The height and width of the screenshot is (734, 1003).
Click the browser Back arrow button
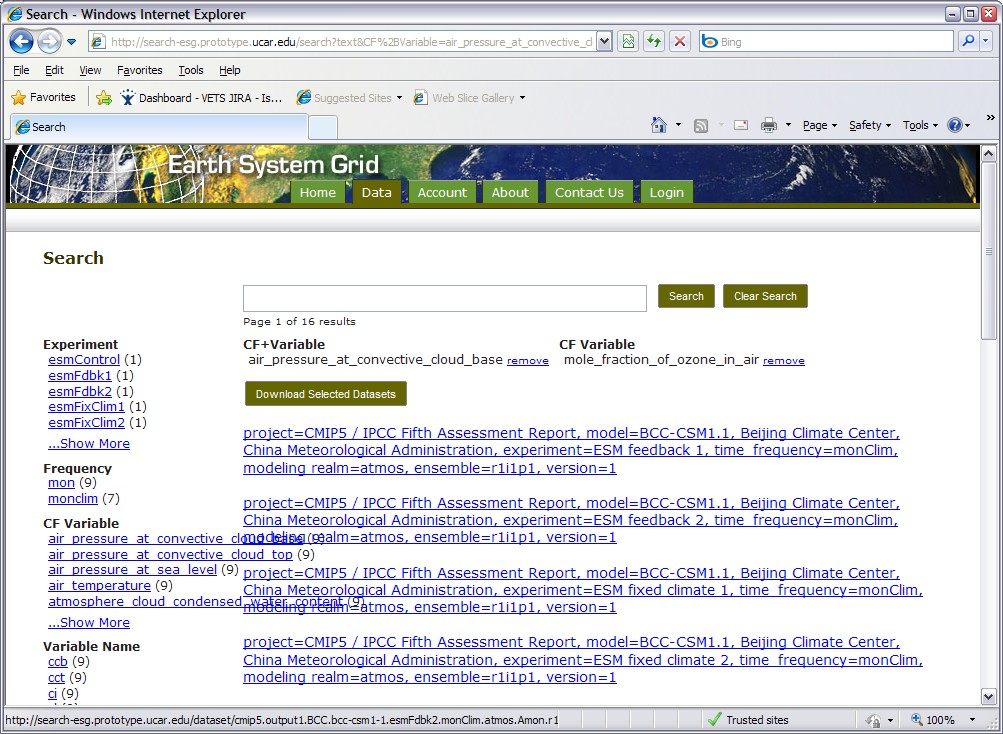[22, 42]
